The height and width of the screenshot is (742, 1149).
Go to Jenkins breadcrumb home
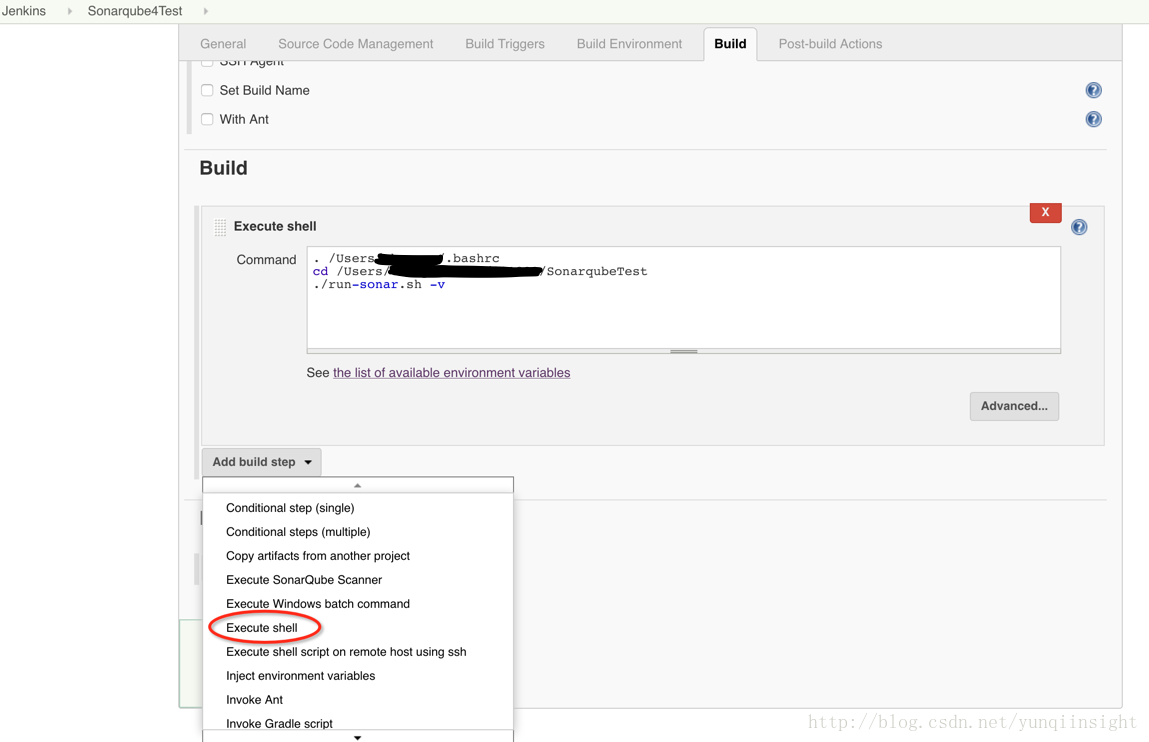click(23, 11)
